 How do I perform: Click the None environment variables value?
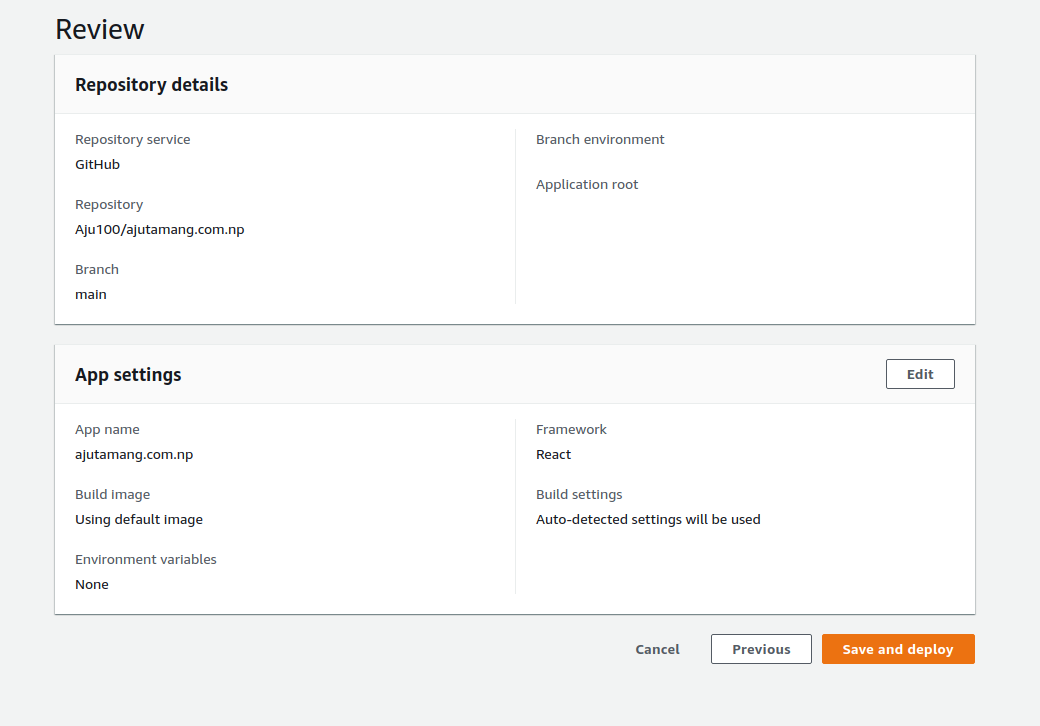(x=92, y=584)
